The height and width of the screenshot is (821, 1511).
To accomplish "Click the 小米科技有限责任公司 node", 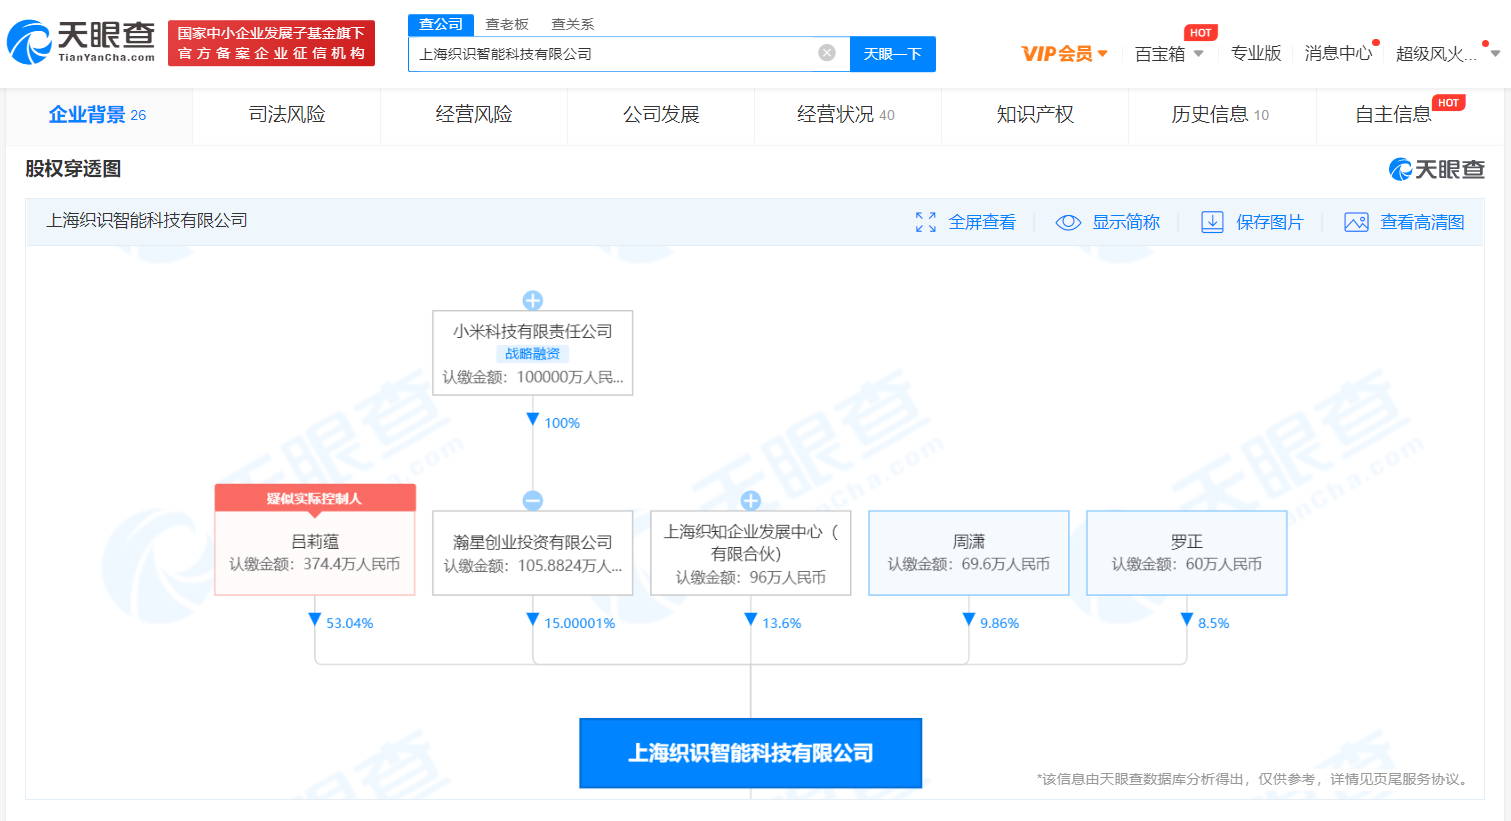I will pos(533,353).
